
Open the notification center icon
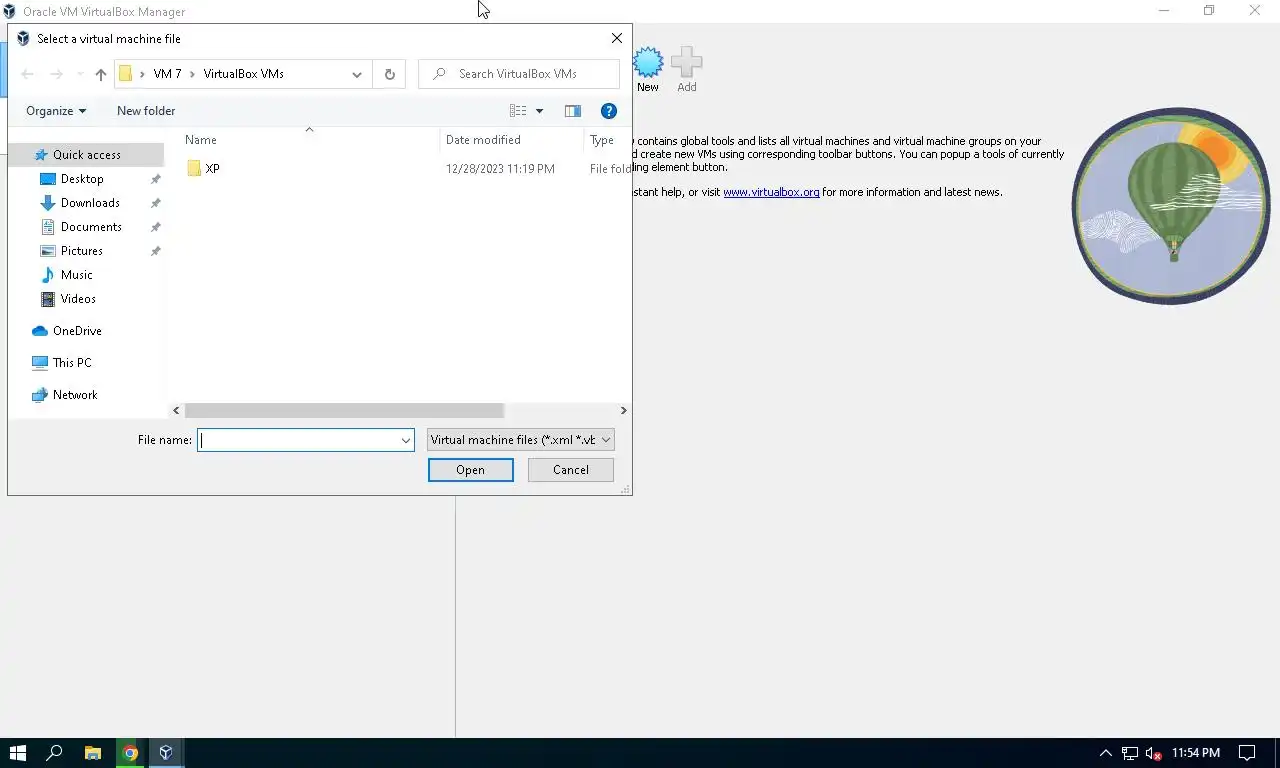1247,753
